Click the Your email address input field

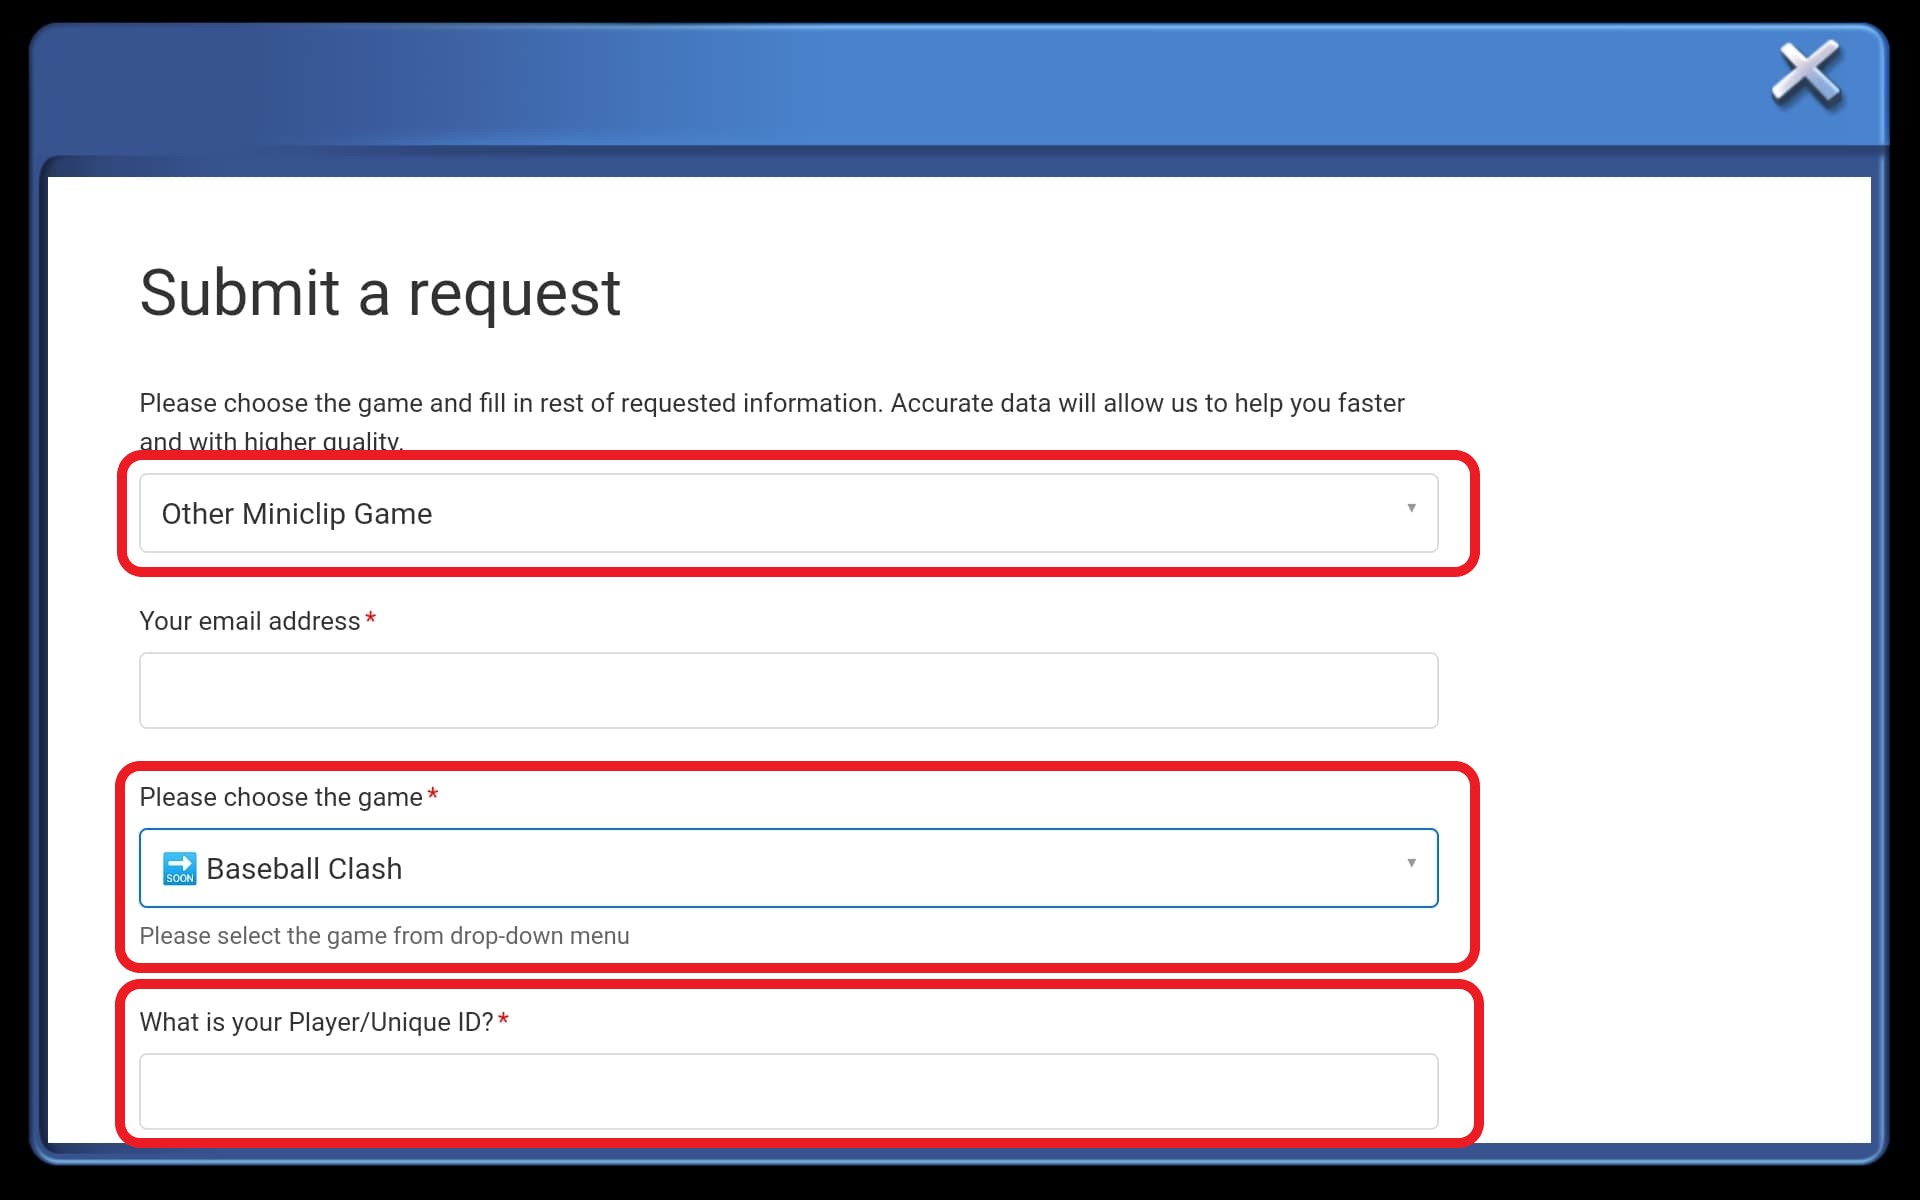click(788, 691)
